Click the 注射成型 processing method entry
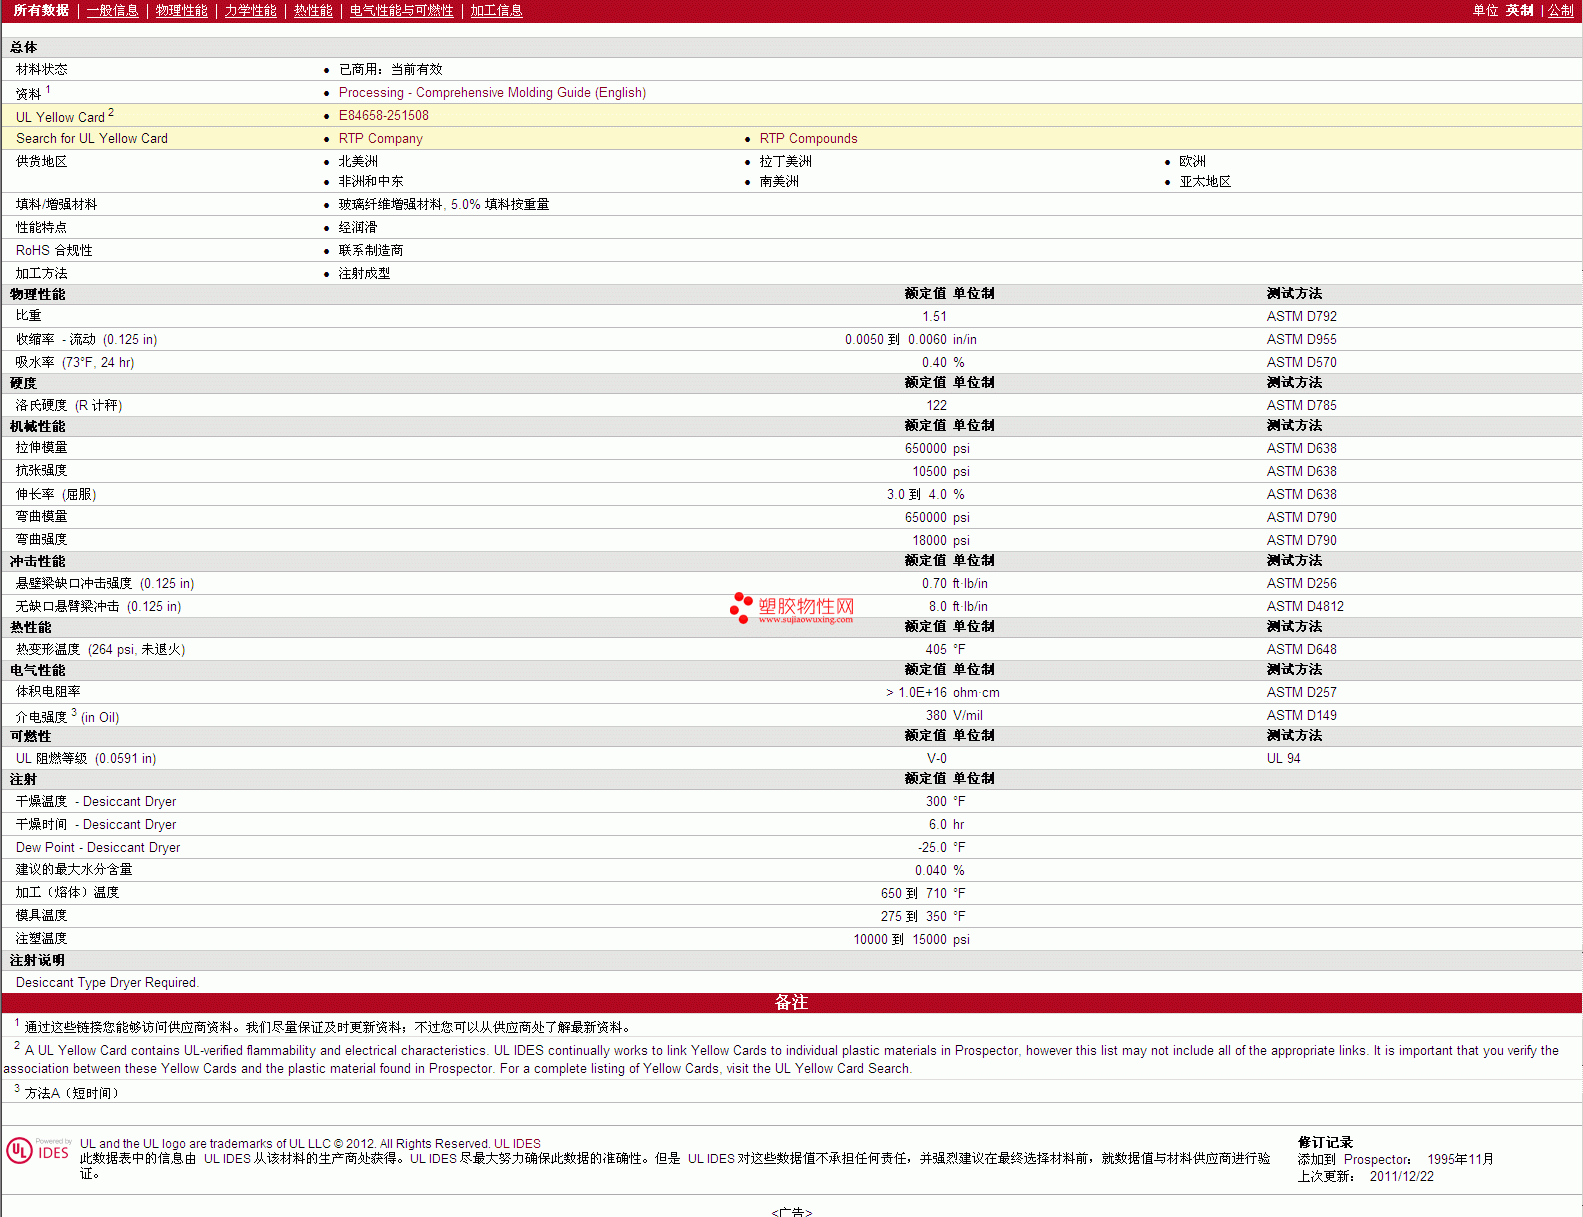Viewport: 1583px width, 1217px height. click(364, 273)
